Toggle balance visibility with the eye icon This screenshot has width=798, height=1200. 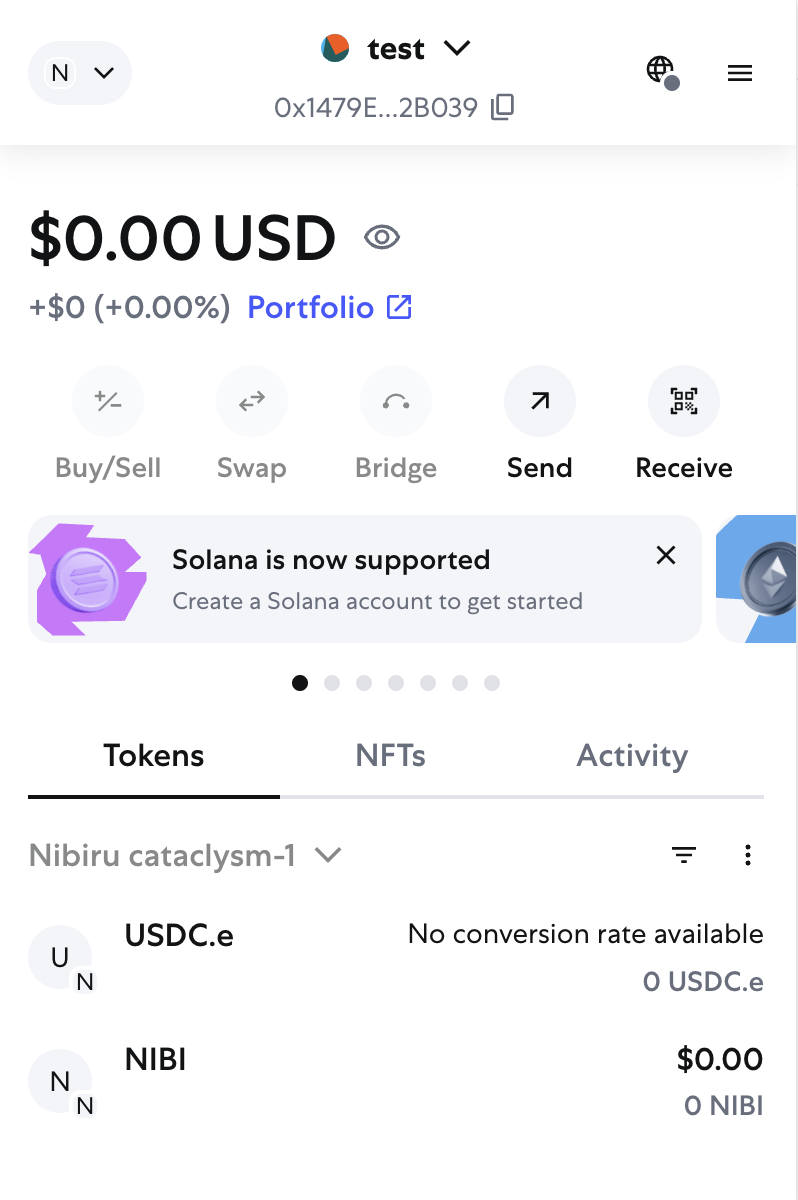point(382,238)
